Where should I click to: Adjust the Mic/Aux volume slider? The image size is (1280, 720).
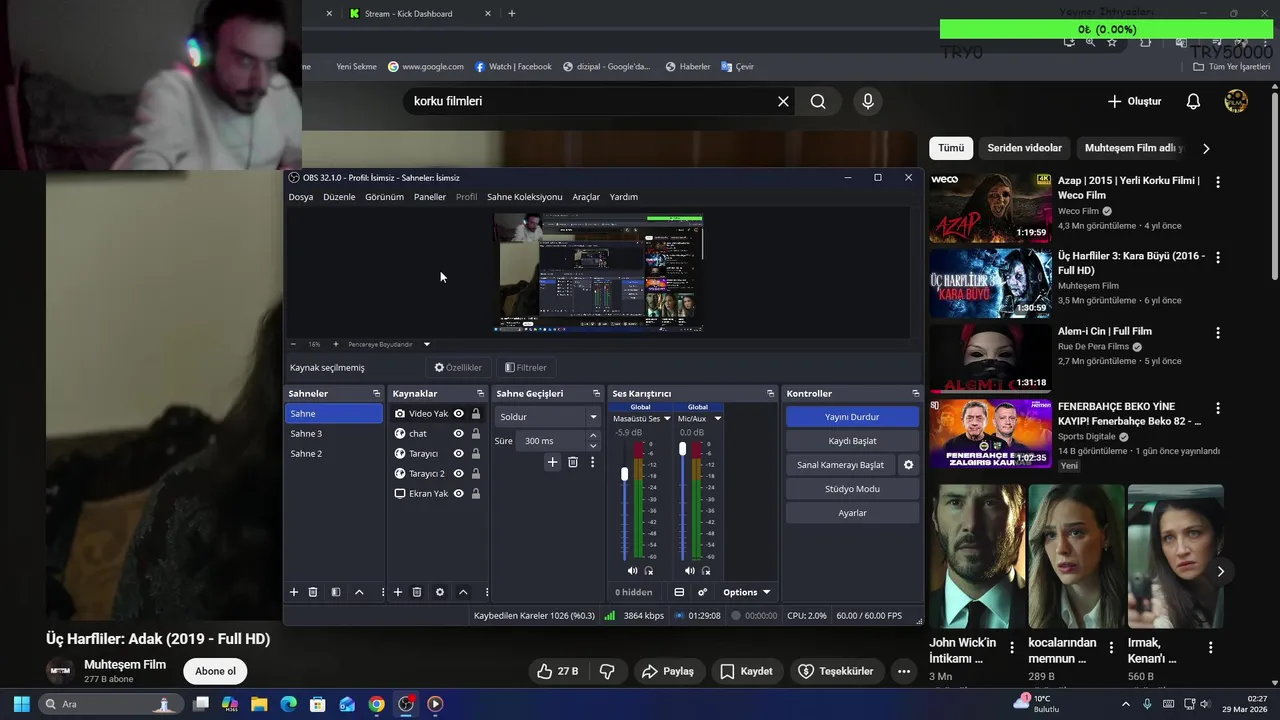coord(682,449)
